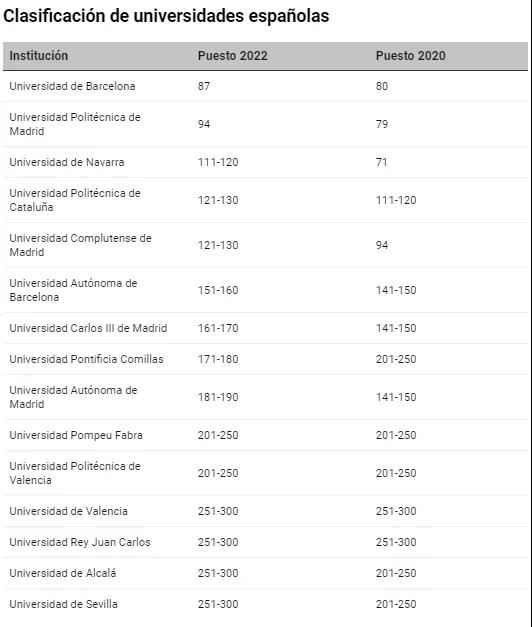Click Universidad Complutense de Madrid name
This screenshot has width=532, height=627.
[x=80, y=245]
